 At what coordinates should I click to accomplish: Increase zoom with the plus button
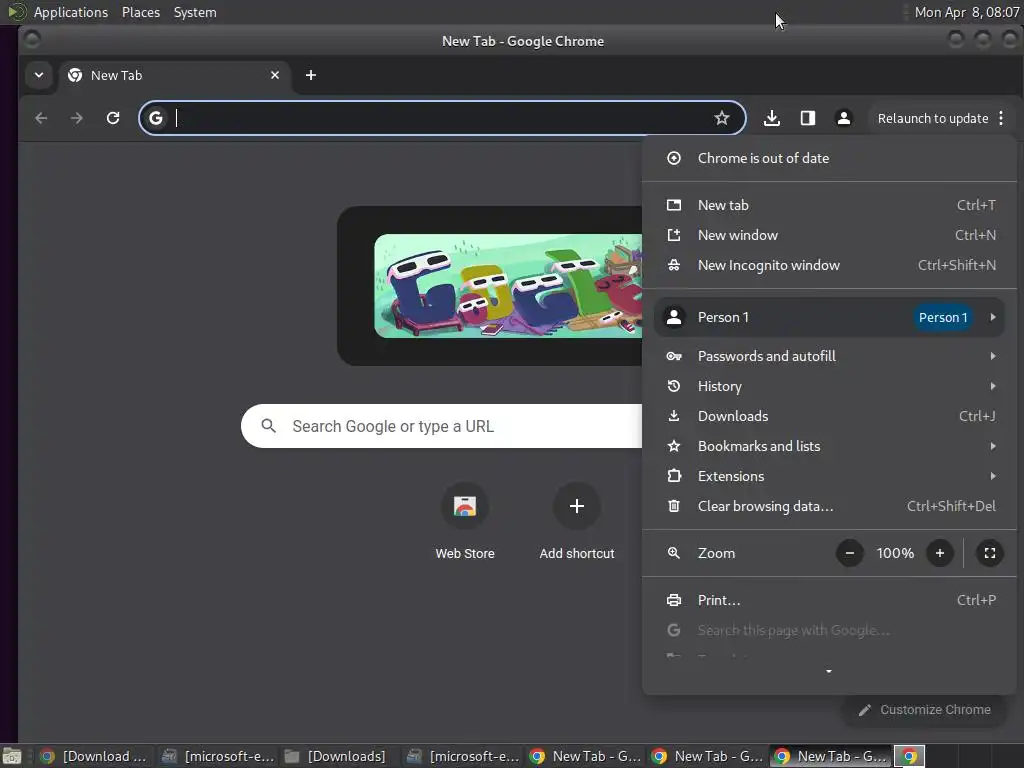[x=940, y=553]
